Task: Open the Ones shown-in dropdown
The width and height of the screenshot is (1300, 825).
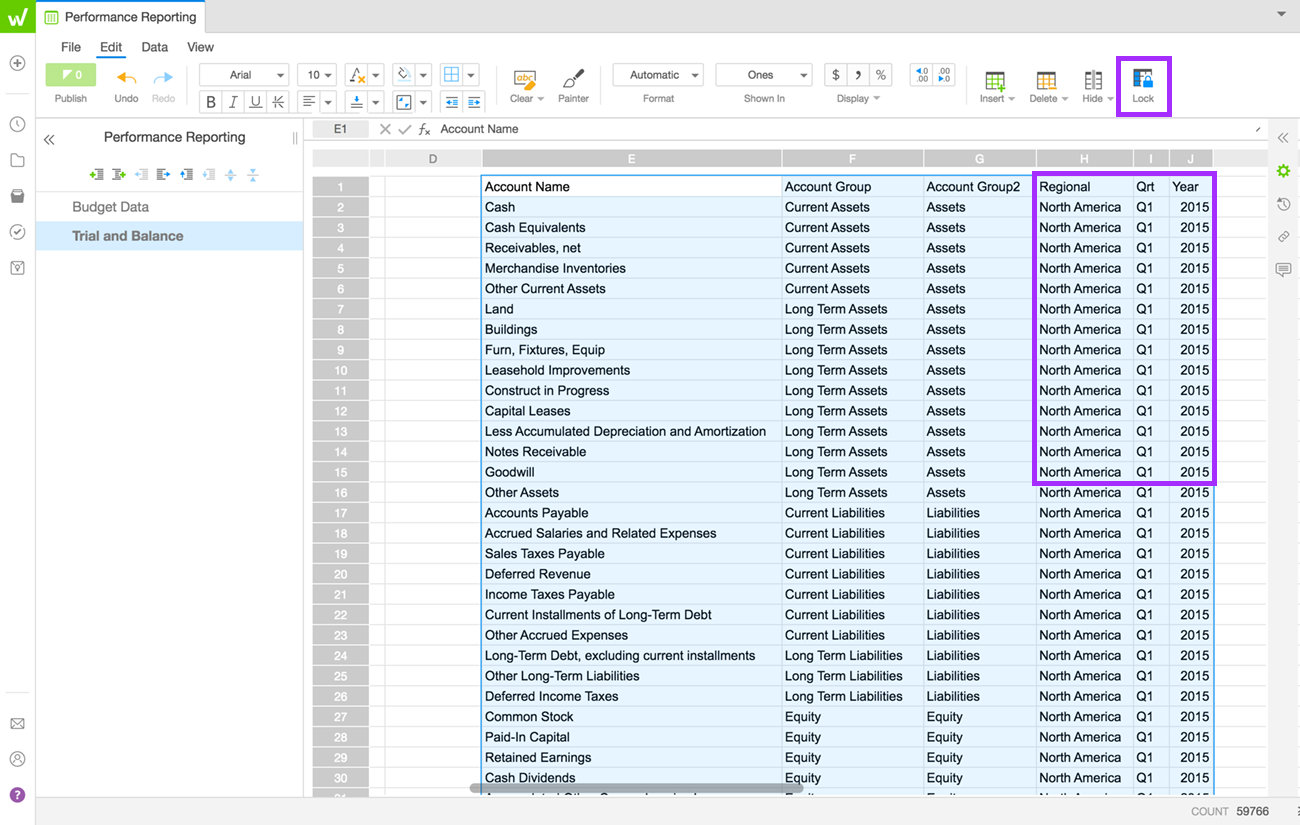Action: [763, 75]
